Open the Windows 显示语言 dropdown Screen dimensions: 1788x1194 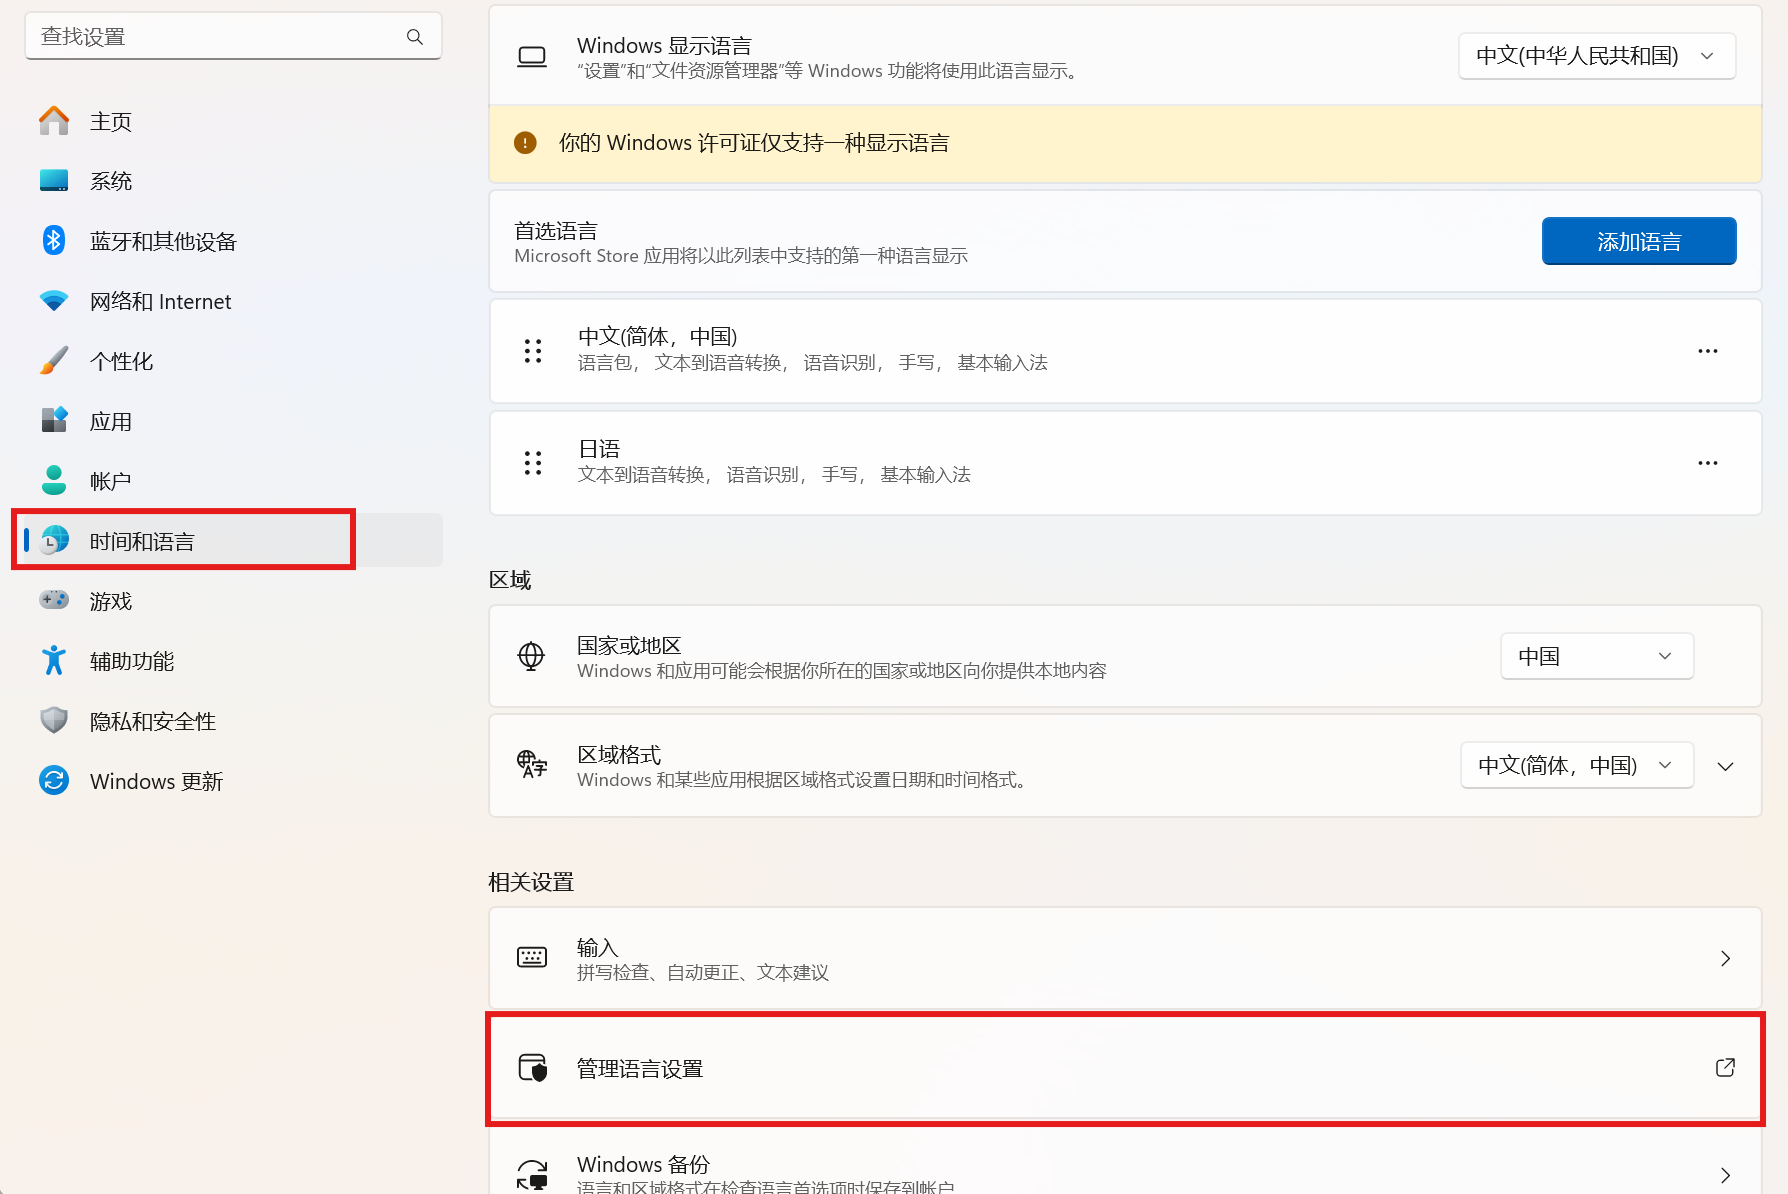(x=1597, y=56)
